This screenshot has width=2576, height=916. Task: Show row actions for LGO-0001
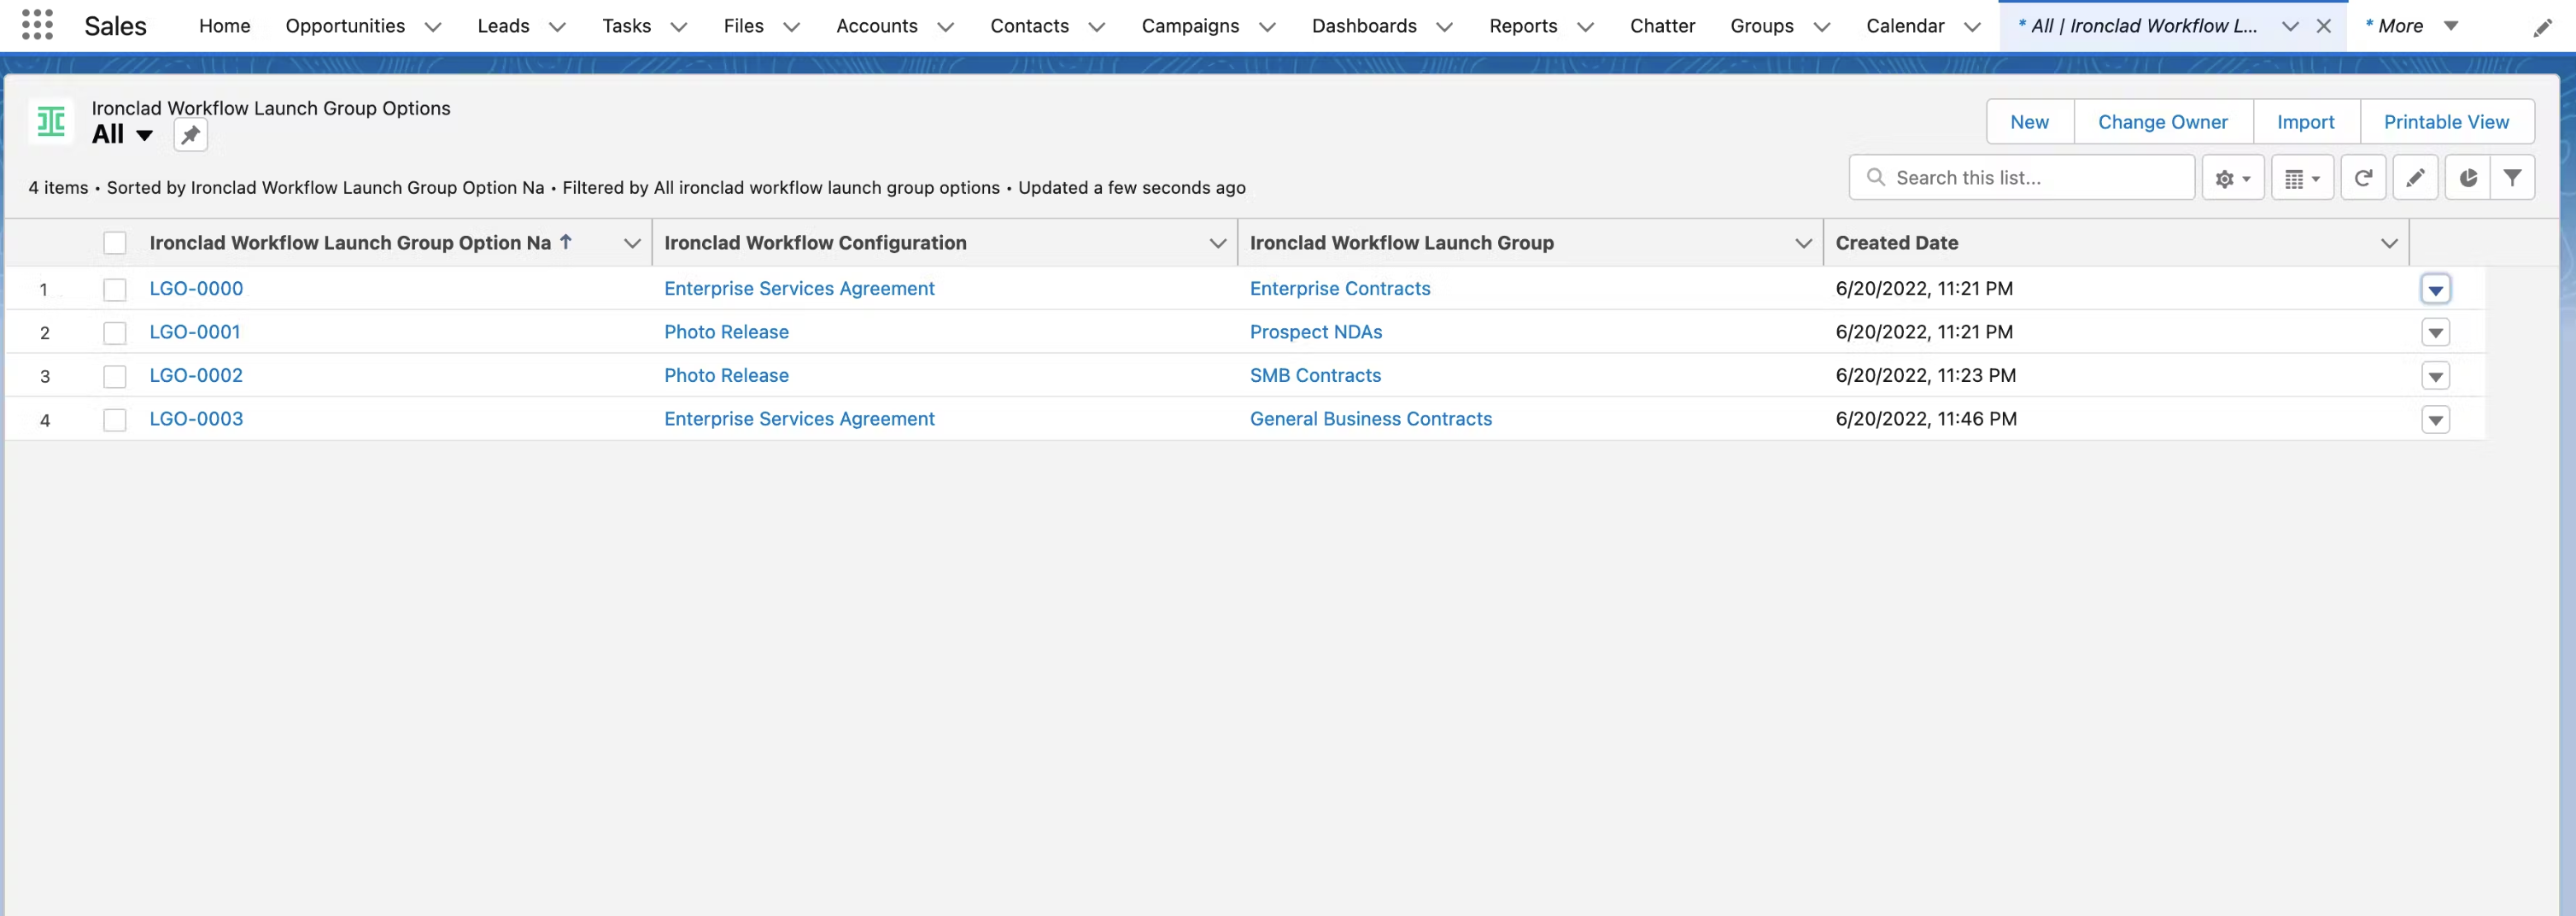click(2435, 333)
